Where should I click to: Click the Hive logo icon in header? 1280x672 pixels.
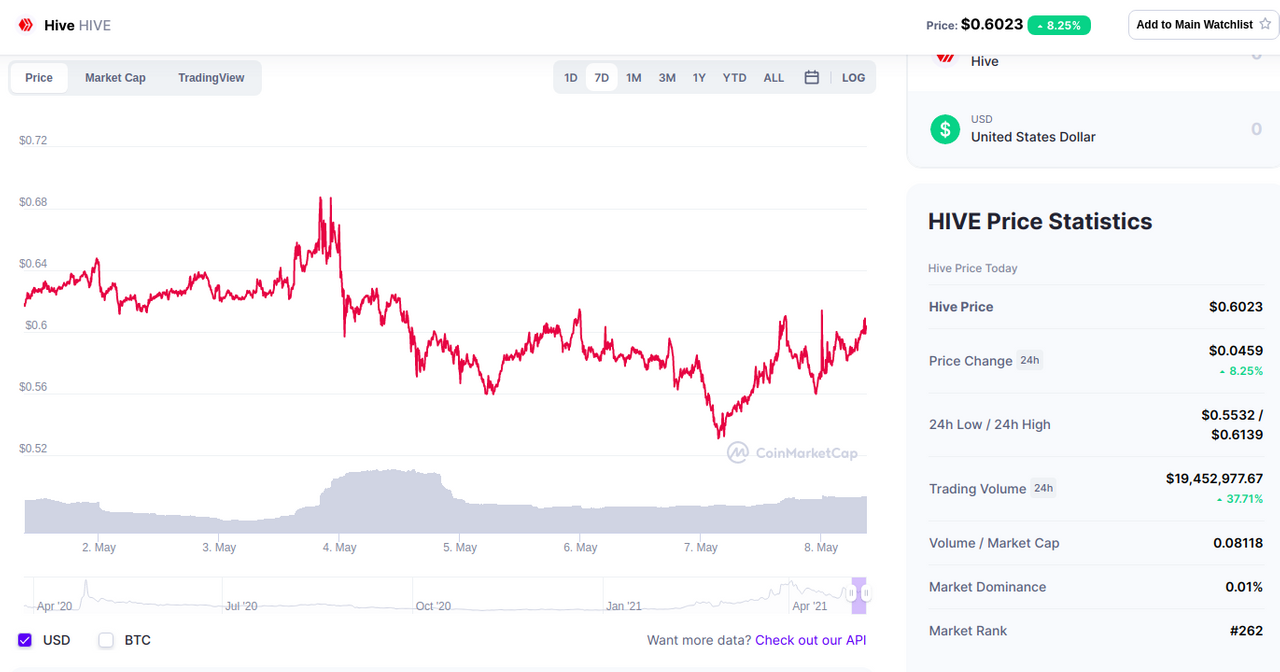[x=26, y=25]
